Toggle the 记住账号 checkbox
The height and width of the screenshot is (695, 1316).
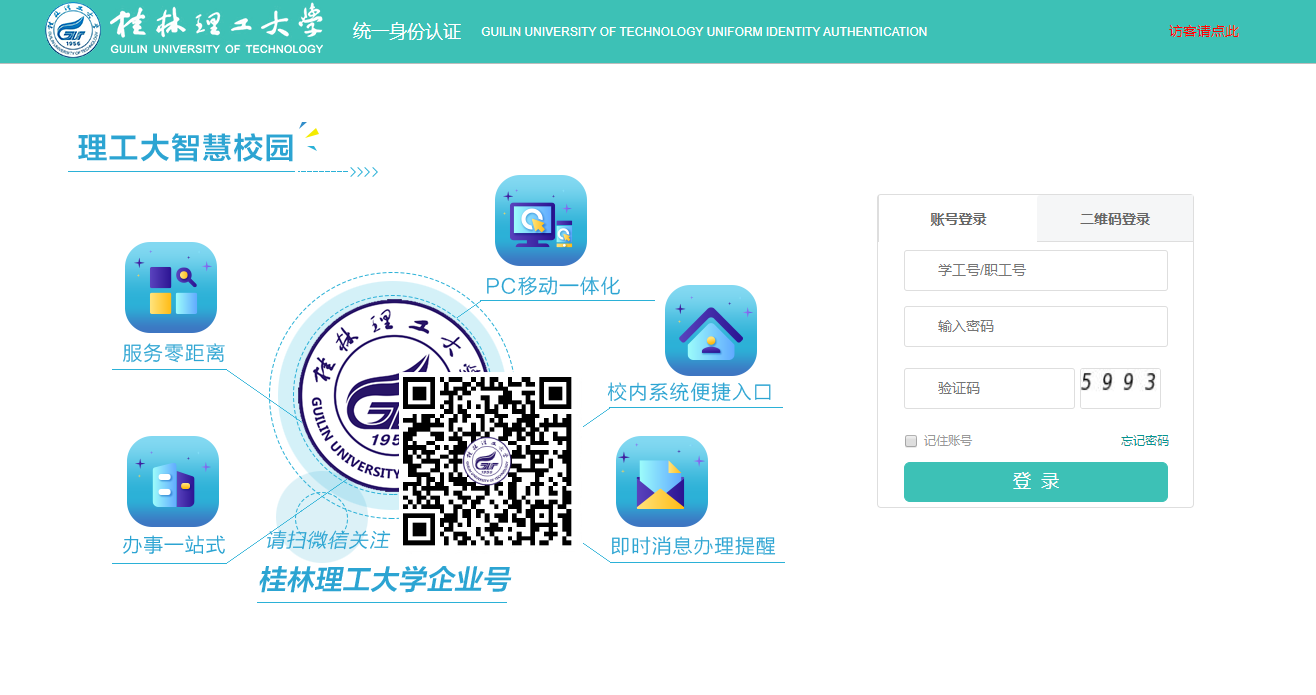[x=911, y=441]
